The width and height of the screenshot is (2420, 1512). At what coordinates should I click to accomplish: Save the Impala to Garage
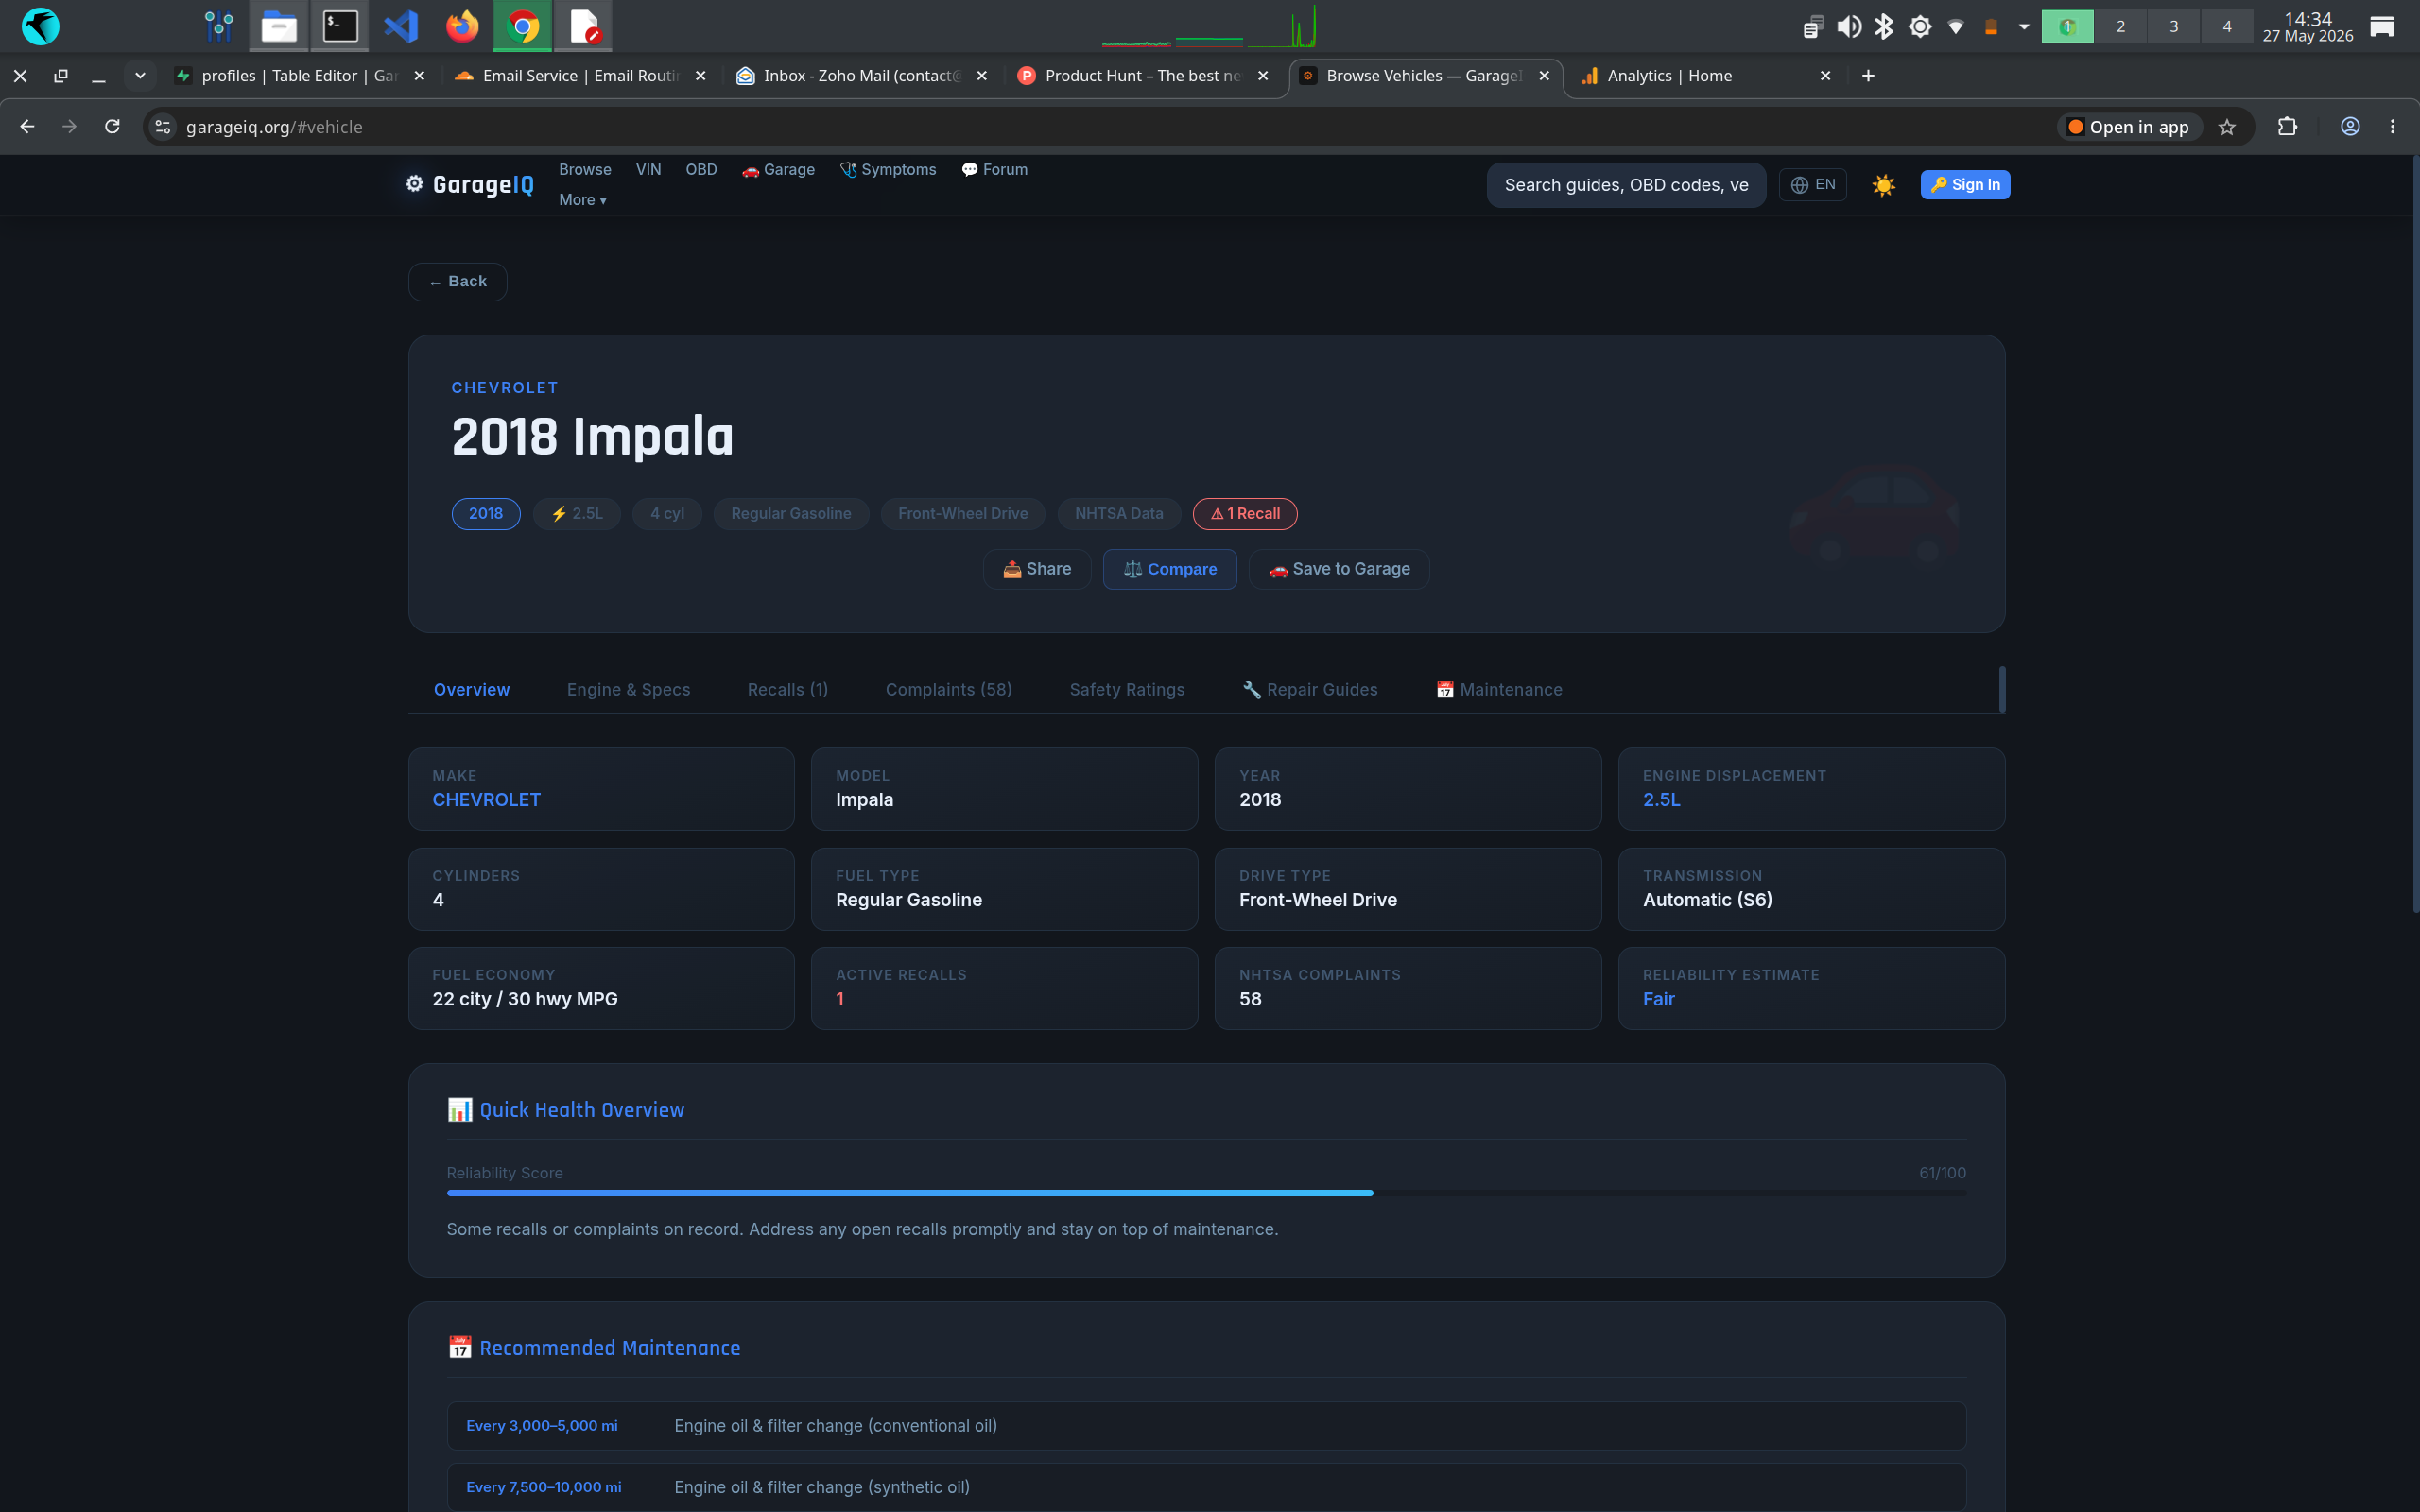[1339, 569]
